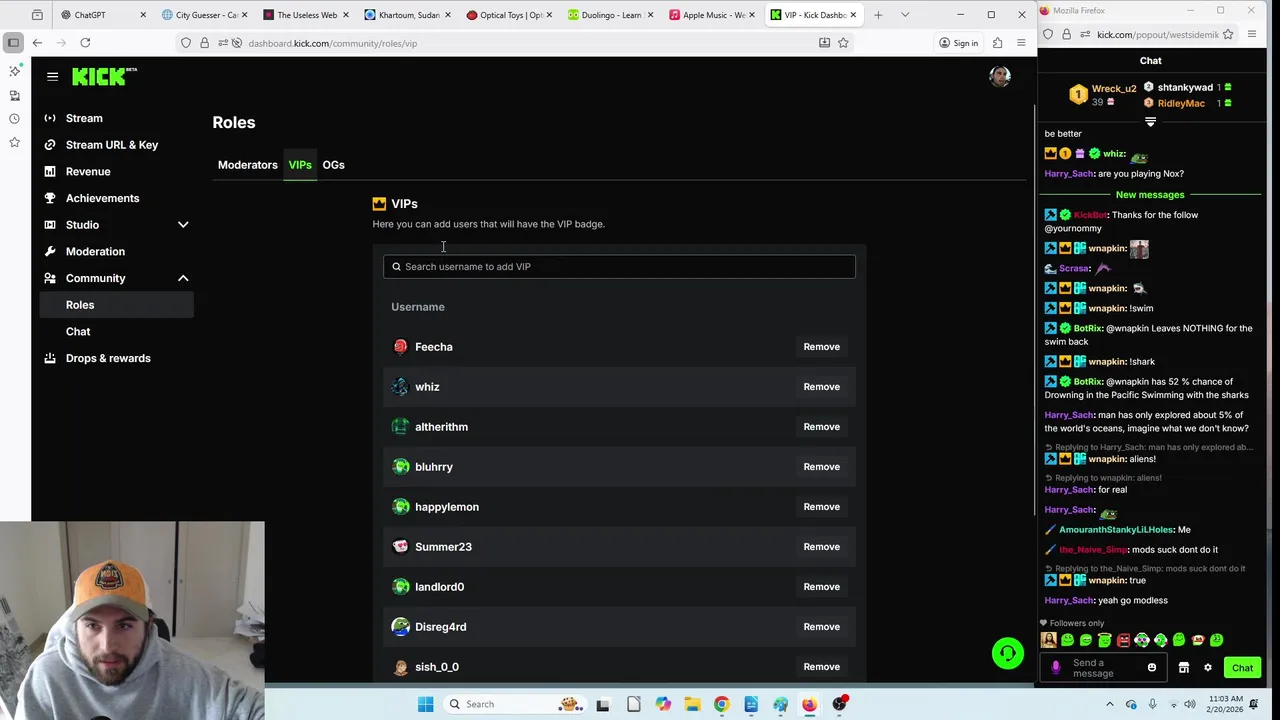This screenshot has width=1280, height=720.
Task: Launch Google Chrome from taskbar
Action: pyautogui.click(x=721, y=704)
